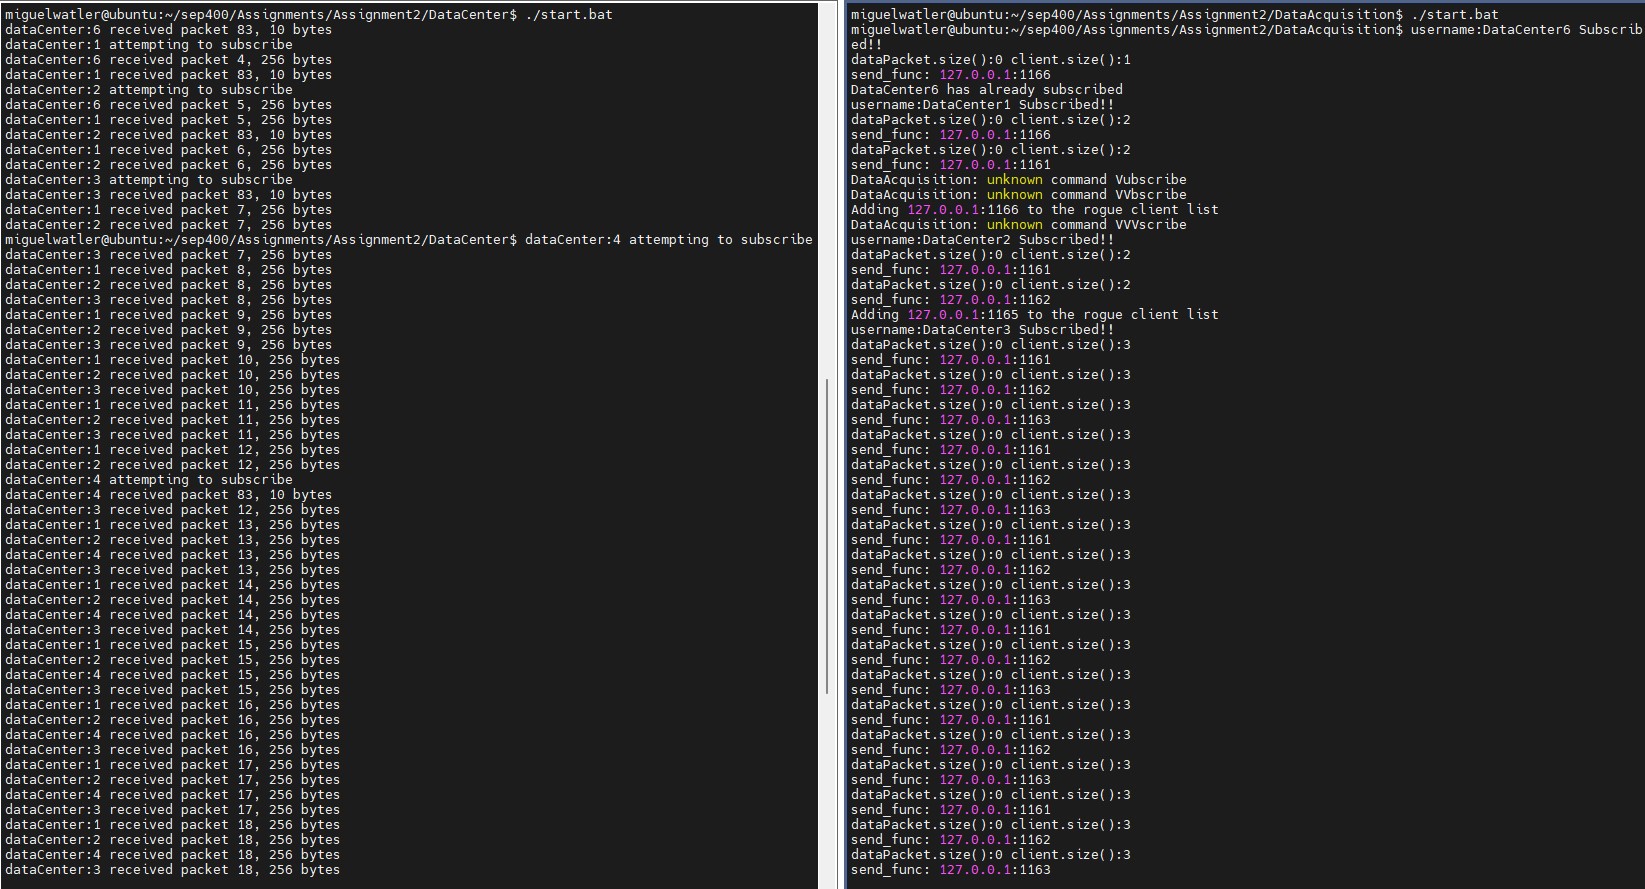The width and height of the screenshot is (1645, 889).
Task: Click line 'dataCenter:2 received packet 83, 10 bytes'
Action: (168, 135)
